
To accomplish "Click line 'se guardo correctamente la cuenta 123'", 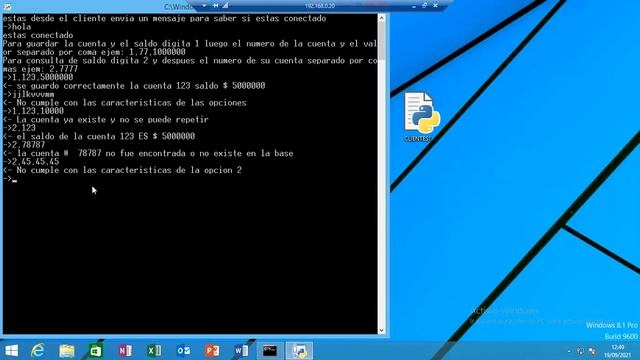I will pyautogui.click(x=134, y=86).
